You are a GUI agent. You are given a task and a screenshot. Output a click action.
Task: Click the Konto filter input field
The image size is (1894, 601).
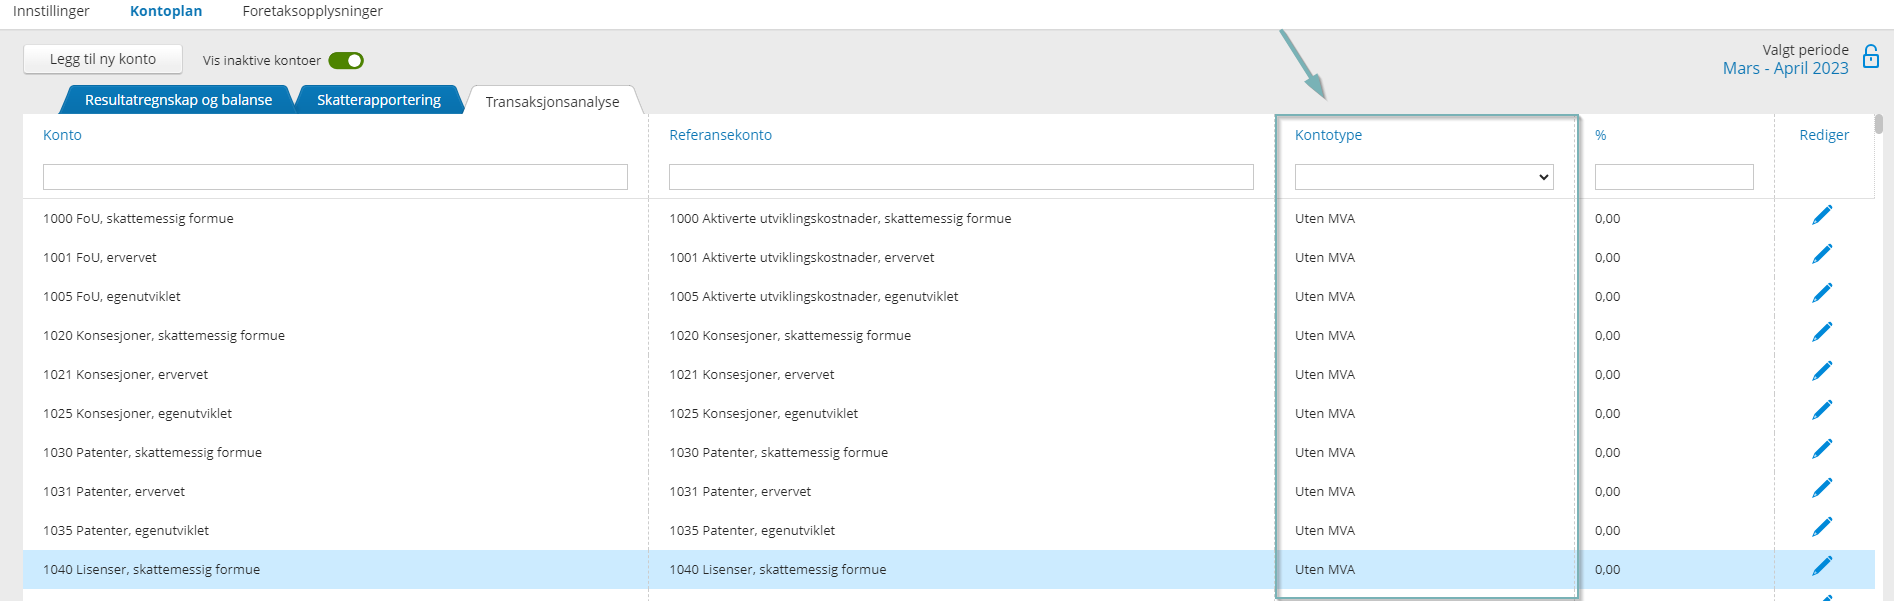pyautogui.click(x=335, y=177)
